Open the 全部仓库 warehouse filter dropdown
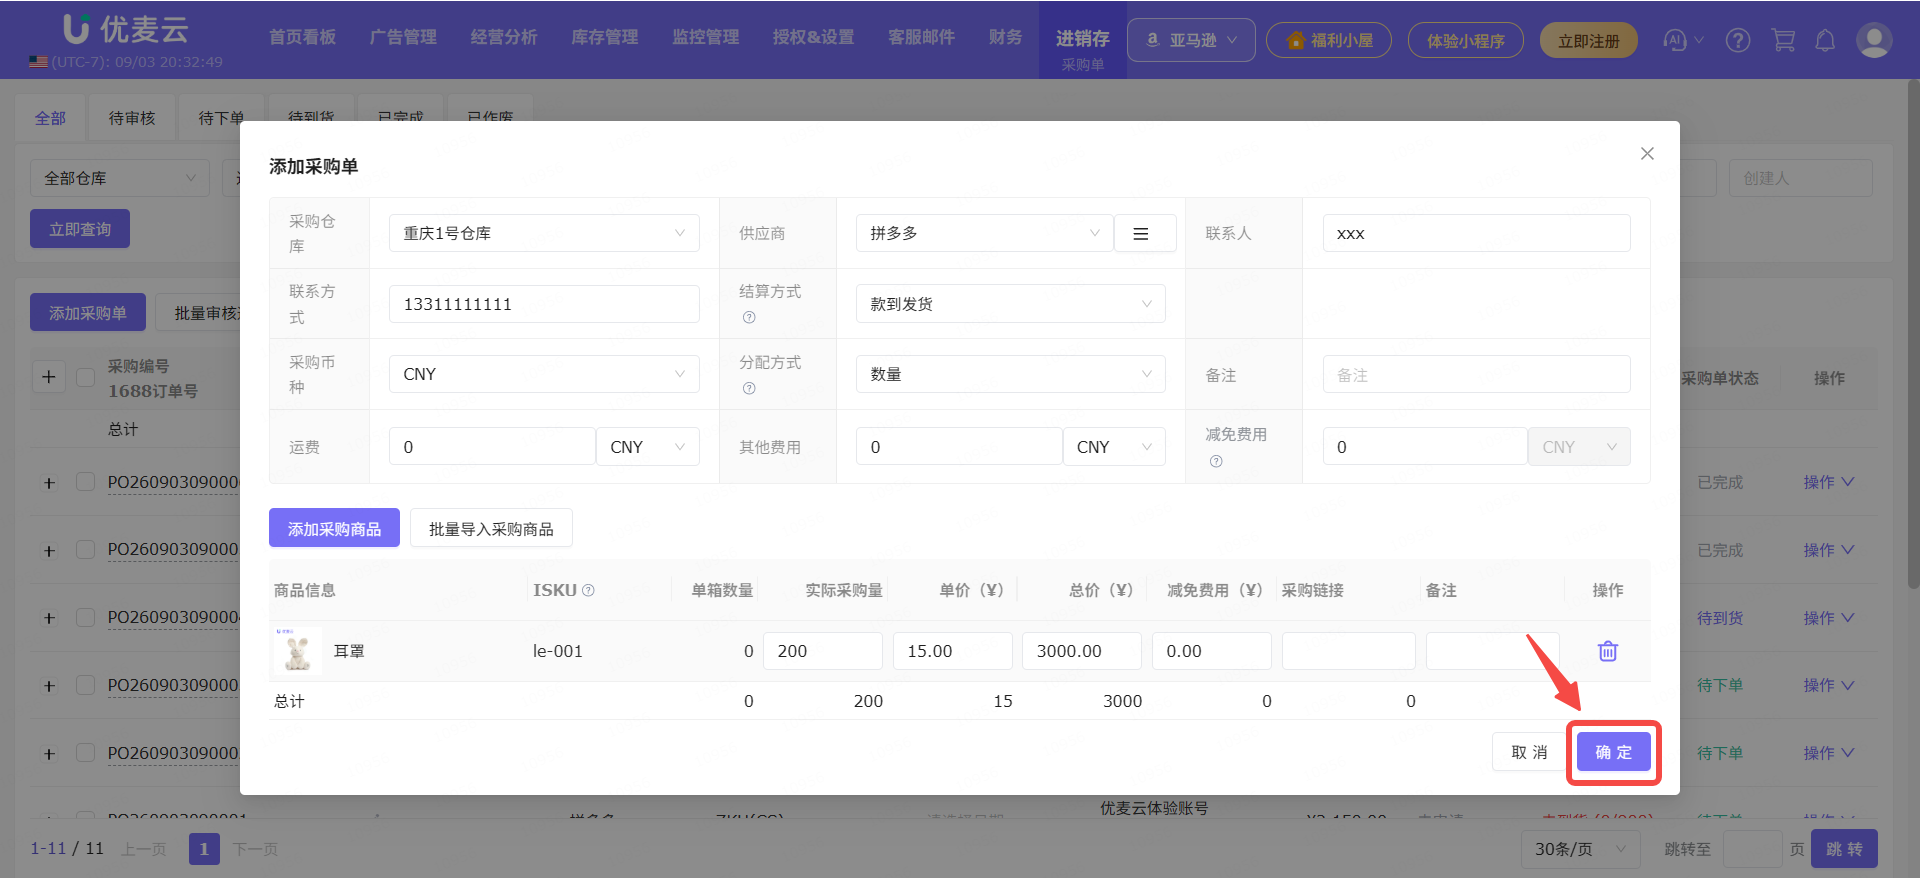 (120, 178)
